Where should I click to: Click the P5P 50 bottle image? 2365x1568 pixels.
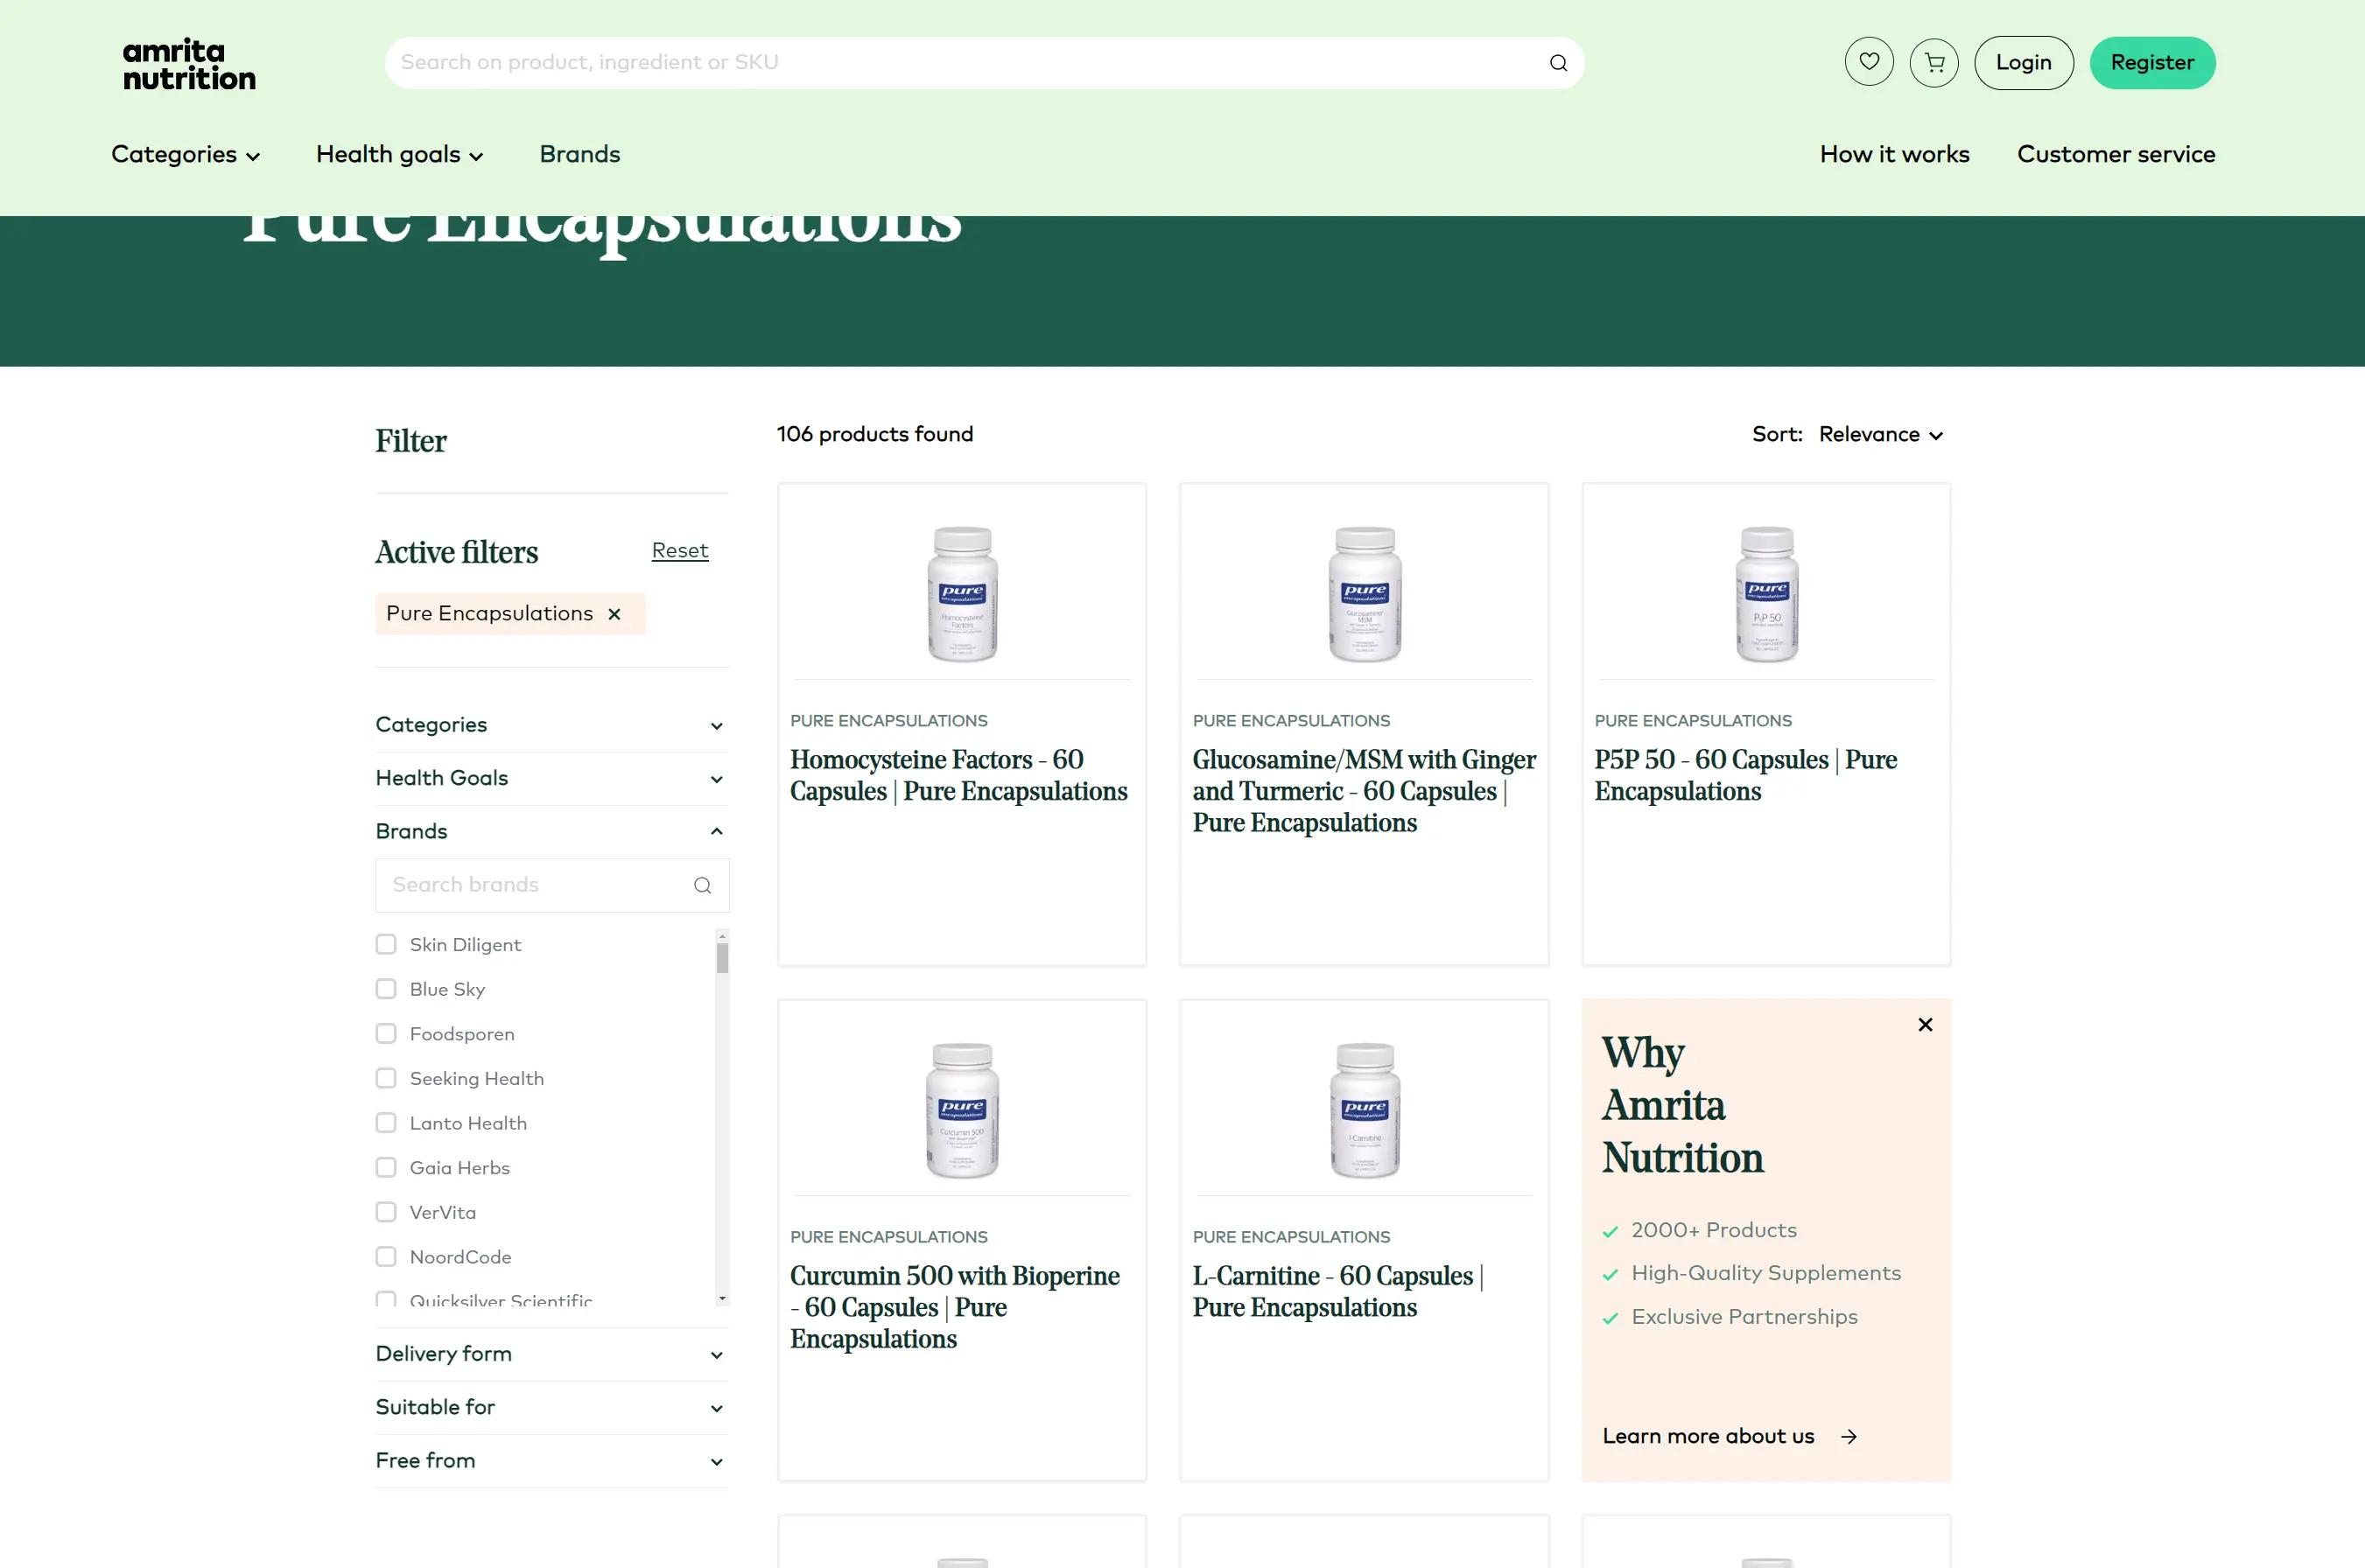point(1766,593)
